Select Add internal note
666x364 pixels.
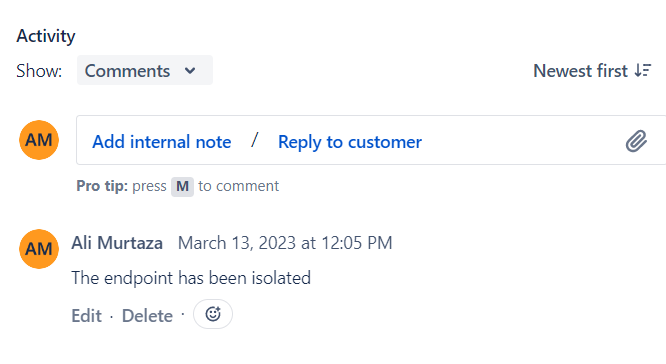tap(161, 142)
